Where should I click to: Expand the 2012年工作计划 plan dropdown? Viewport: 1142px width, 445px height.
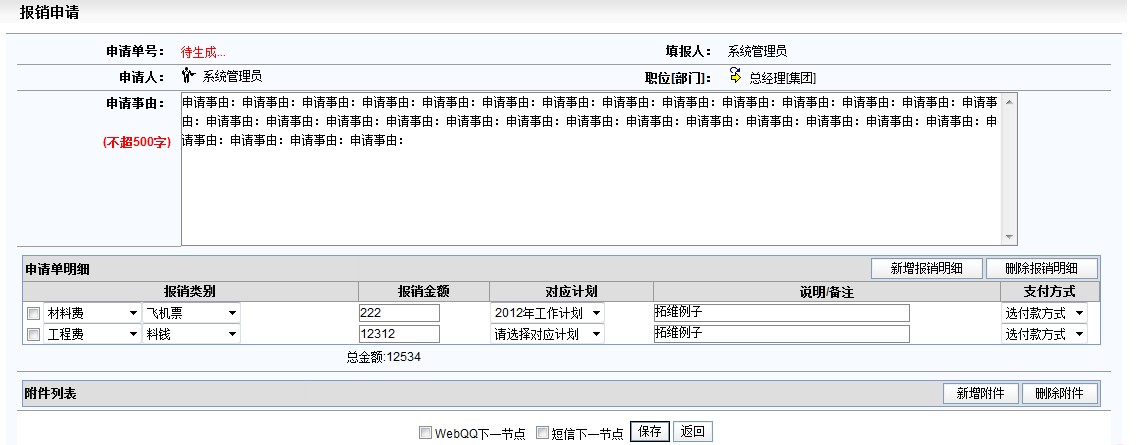tap(547, 313)
